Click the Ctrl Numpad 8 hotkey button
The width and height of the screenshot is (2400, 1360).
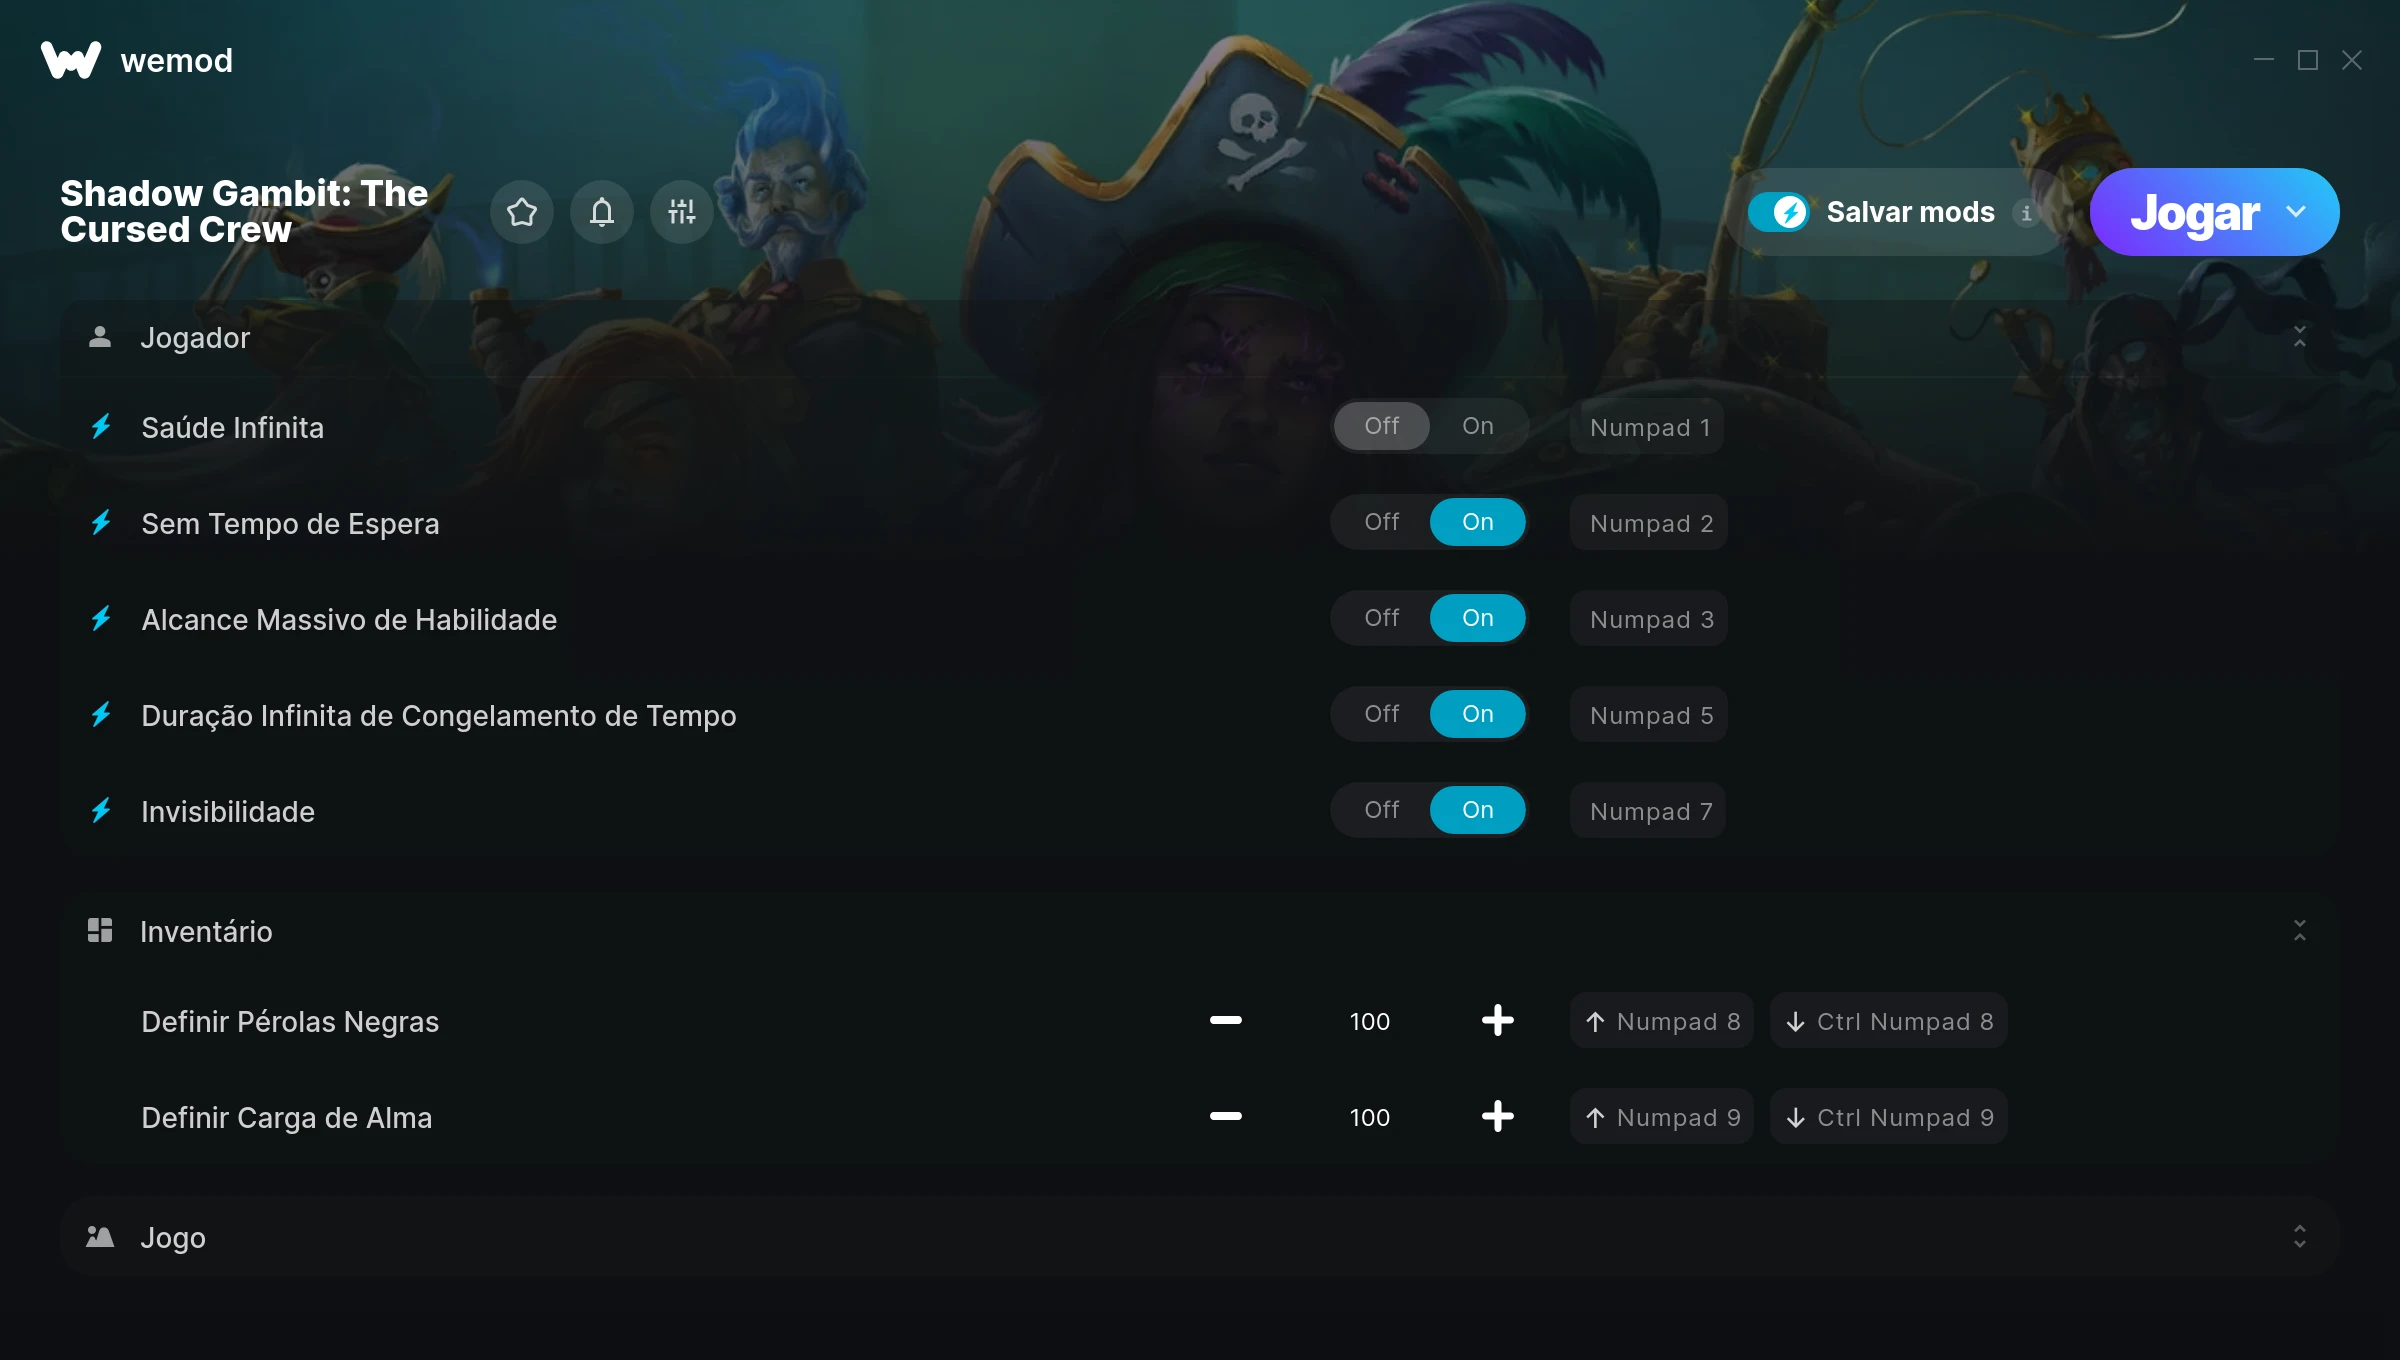click(1889, 1021)
